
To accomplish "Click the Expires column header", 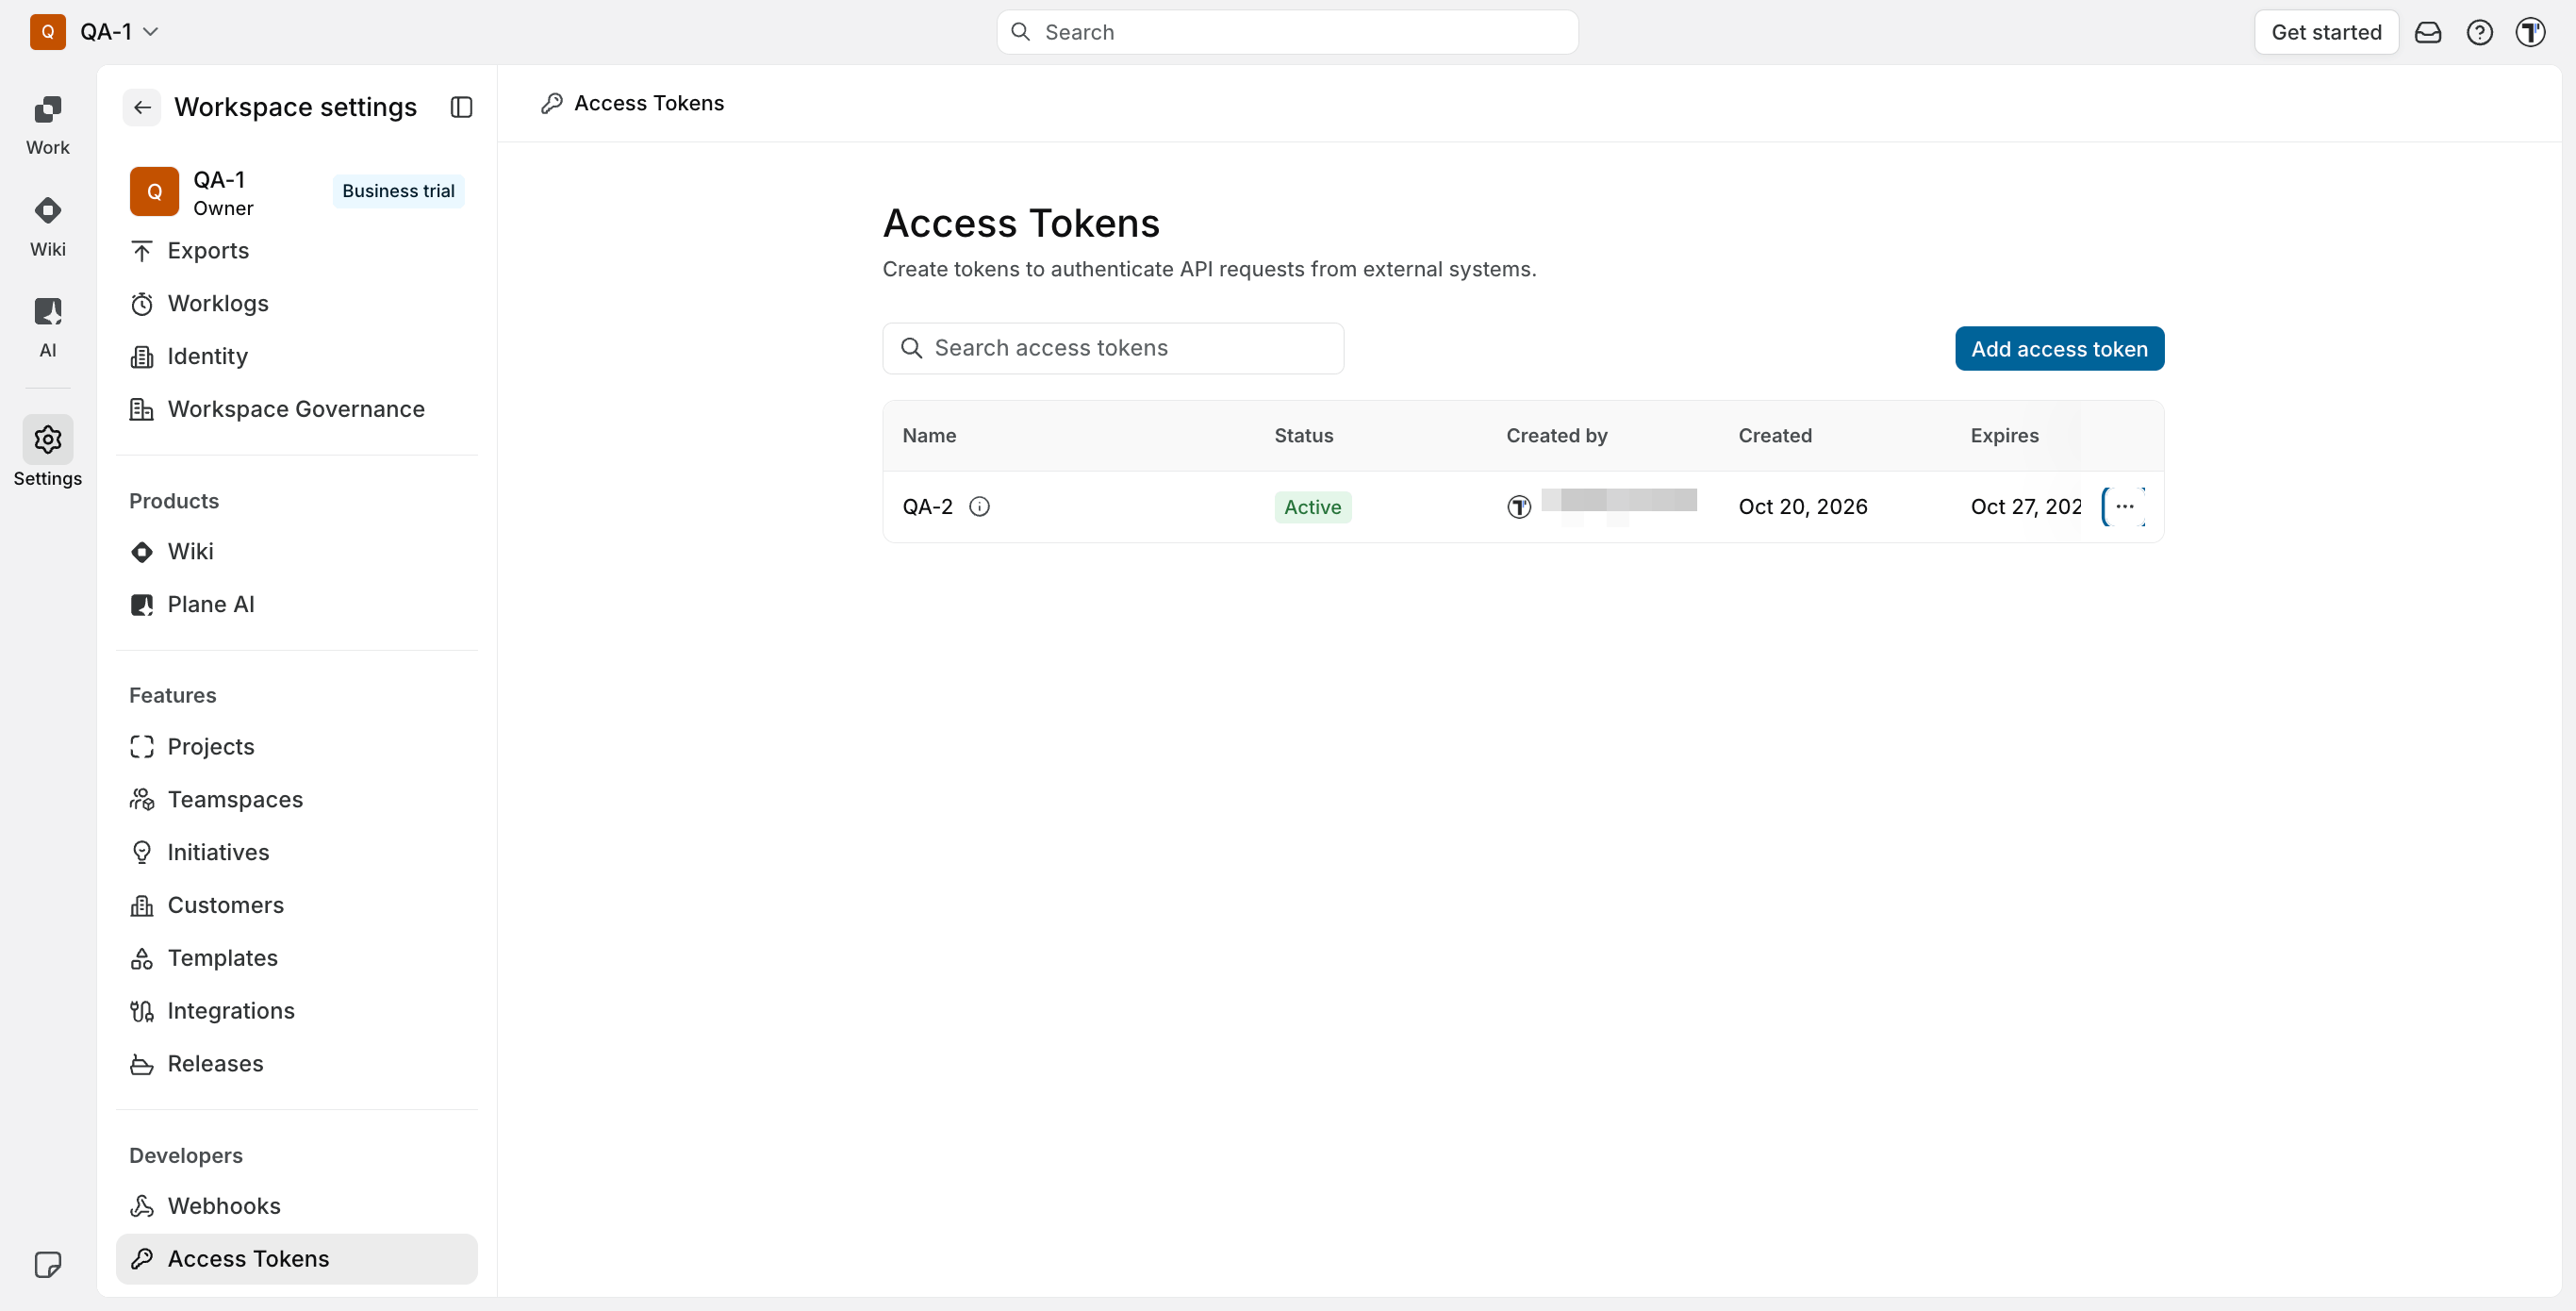I will (x=2004, y=435).
